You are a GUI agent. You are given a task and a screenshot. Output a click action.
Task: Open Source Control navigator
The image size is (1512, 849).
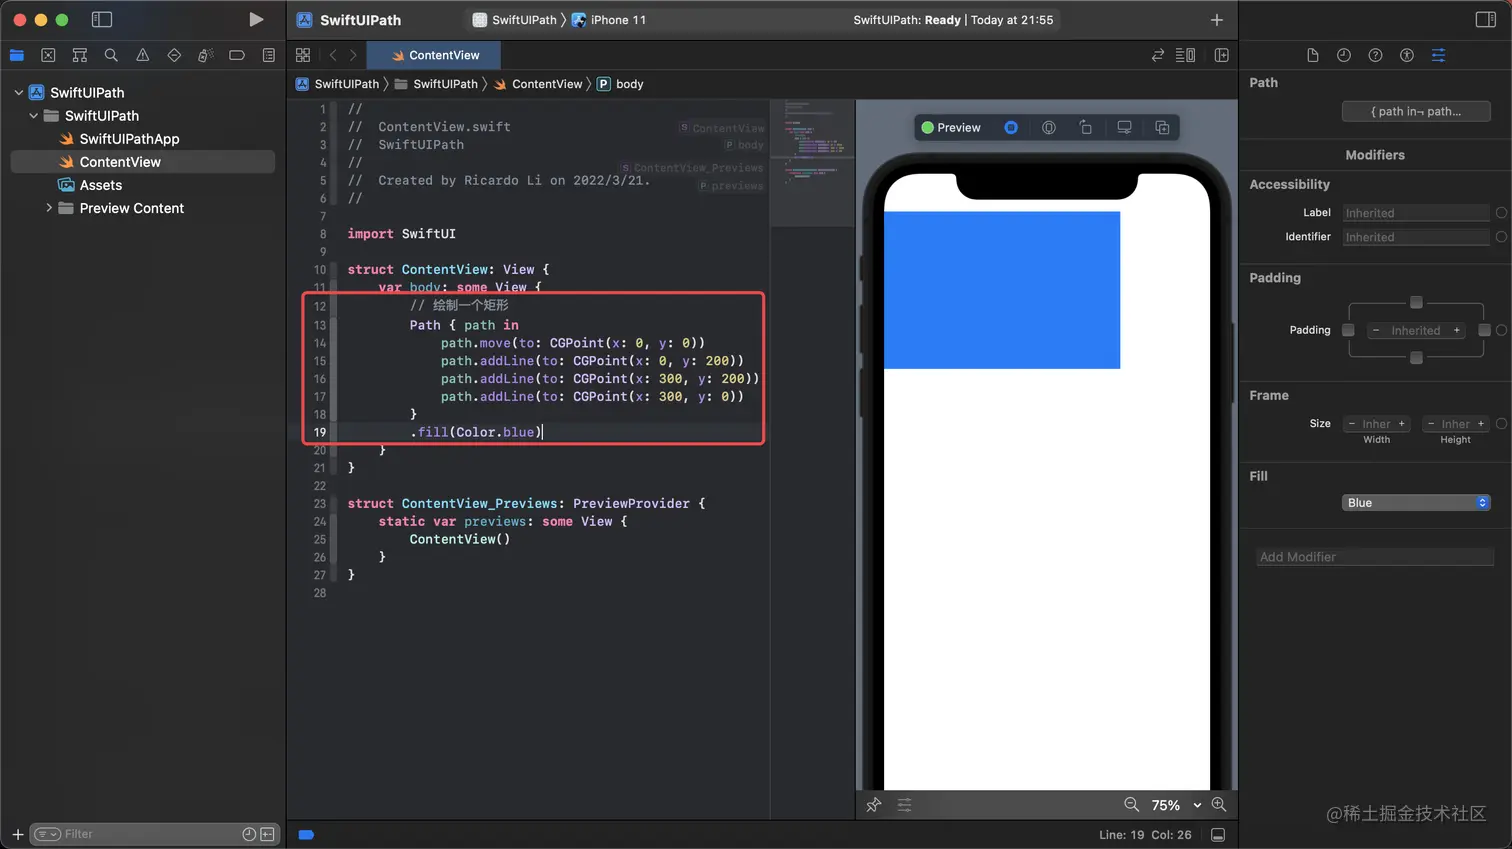pyautogui.click(x=48, y=55)
